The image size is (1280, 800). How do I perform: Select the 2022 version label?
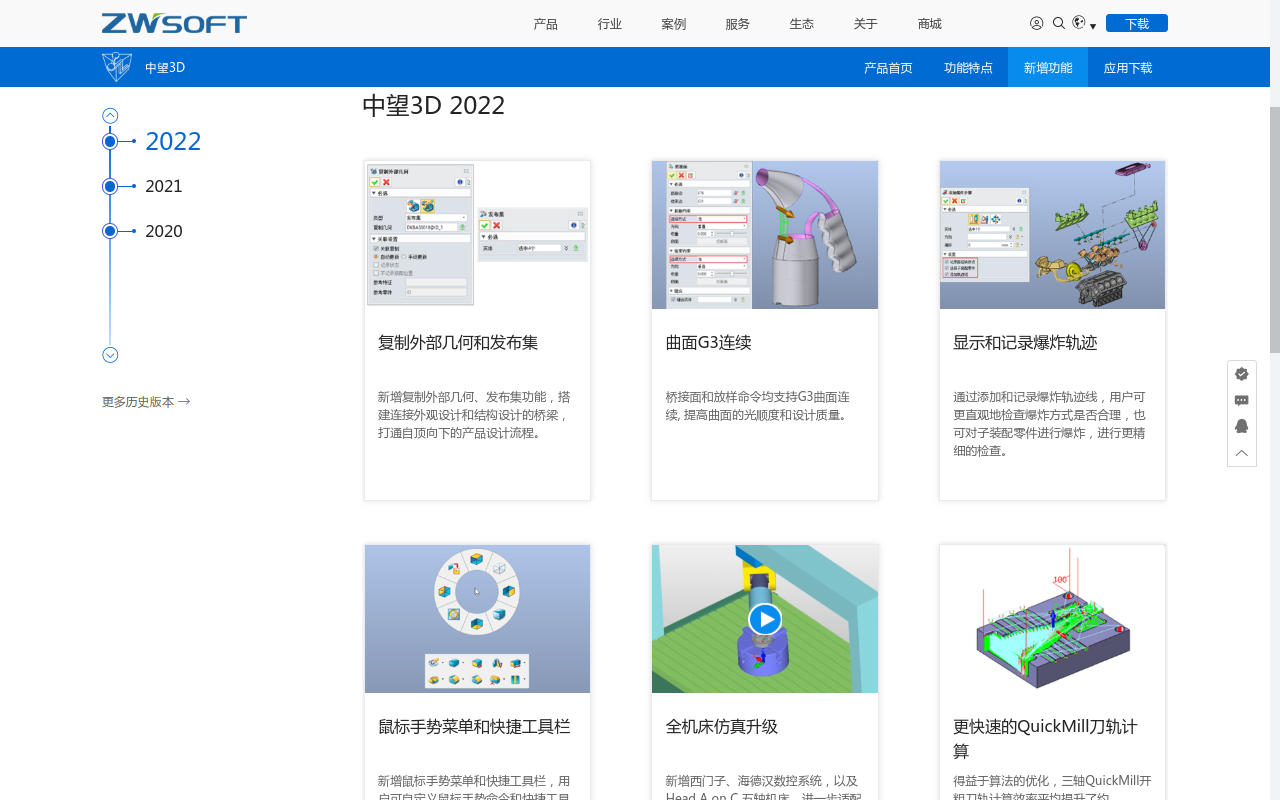pos(173,141)
